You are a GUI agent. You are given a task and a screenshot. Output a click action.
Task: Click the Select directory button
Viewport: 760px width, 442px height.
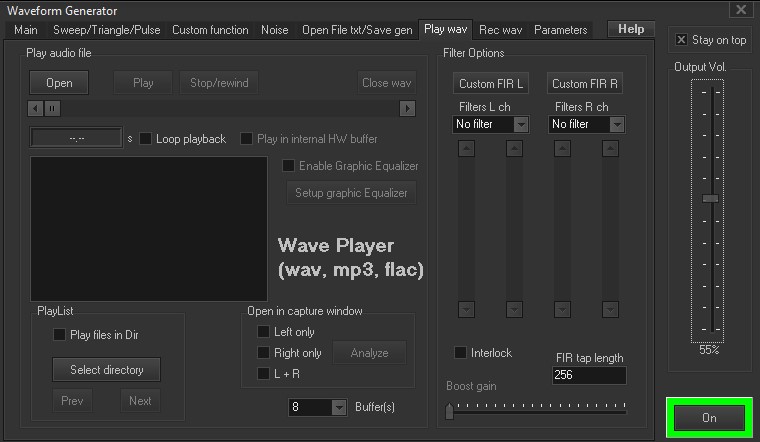point(107,370)
